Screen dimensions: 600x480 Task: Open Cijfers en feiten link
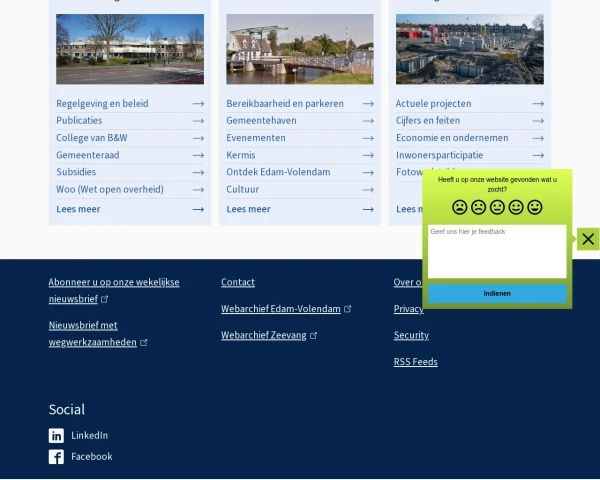click(x=428, y=120)
